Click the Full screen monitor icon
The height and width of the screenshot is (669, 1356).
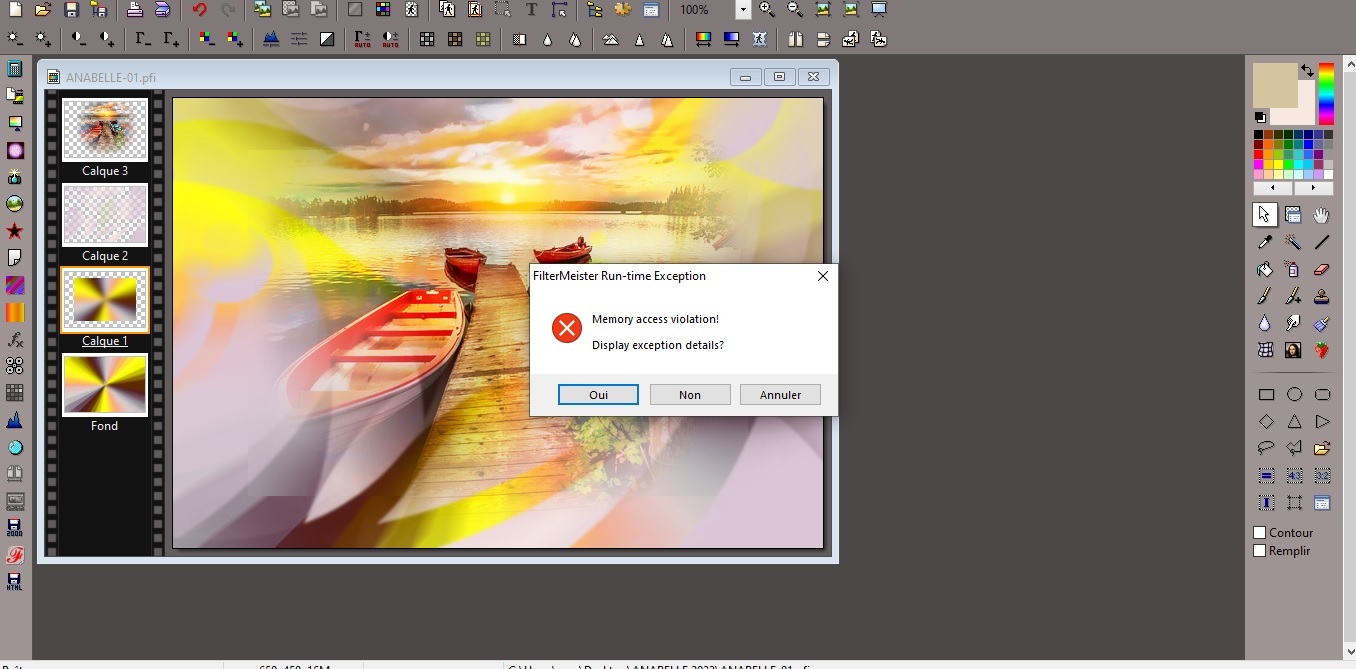tap(879, 10)
